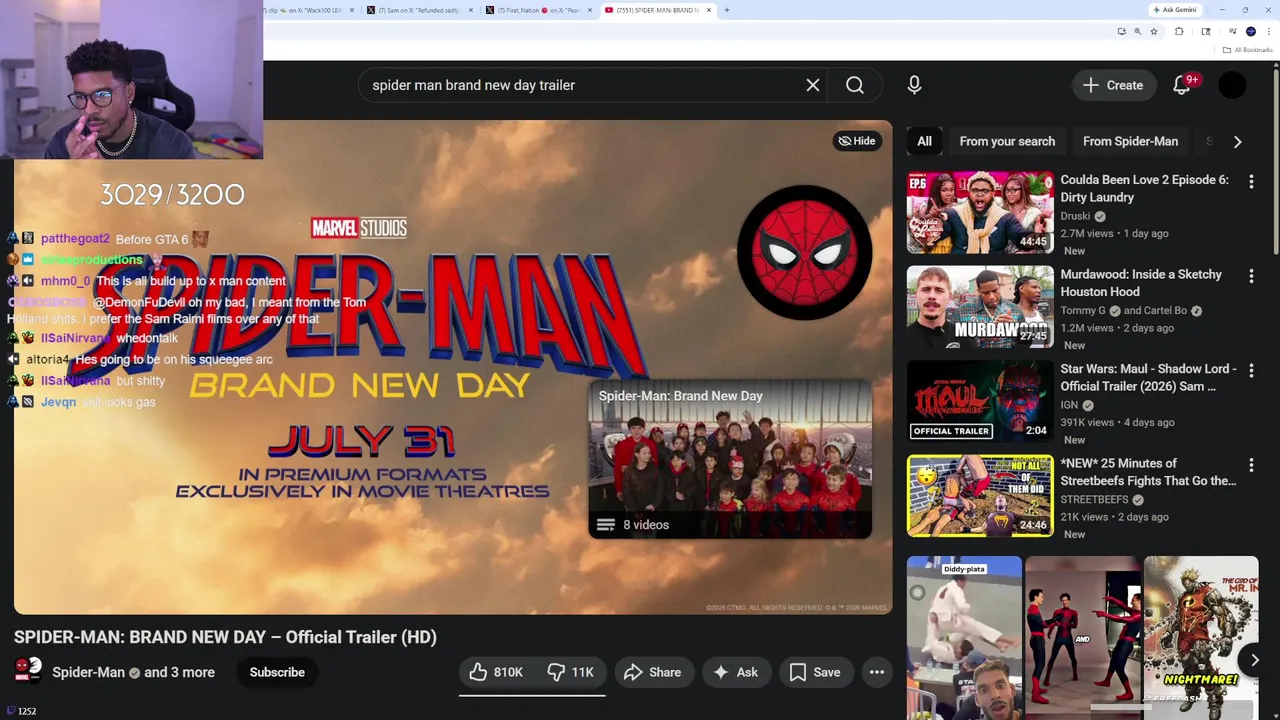Clear the YouTube search box text
The image size is (1280, 720).
coord(813,85)
